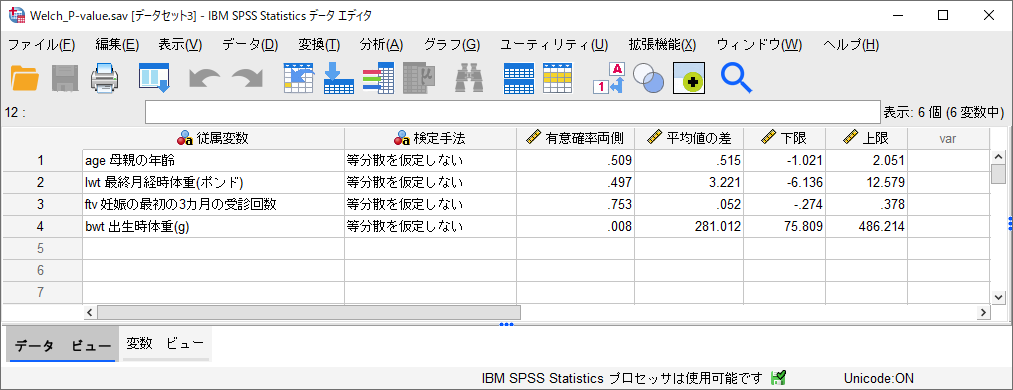This screenshot has height=390, width=1013.
Task: Open Variables info toolbar icon
Action: (378, 78)
